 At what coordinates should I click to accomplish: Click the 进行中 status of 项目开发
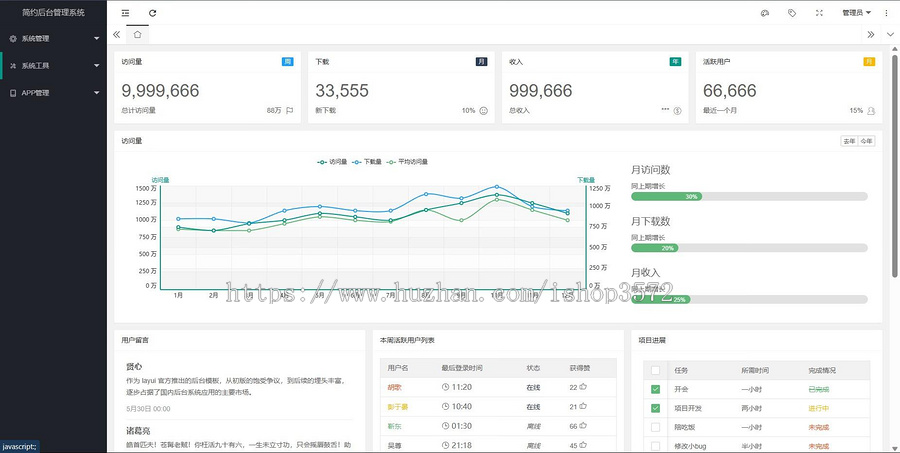(x=818, y=408)
